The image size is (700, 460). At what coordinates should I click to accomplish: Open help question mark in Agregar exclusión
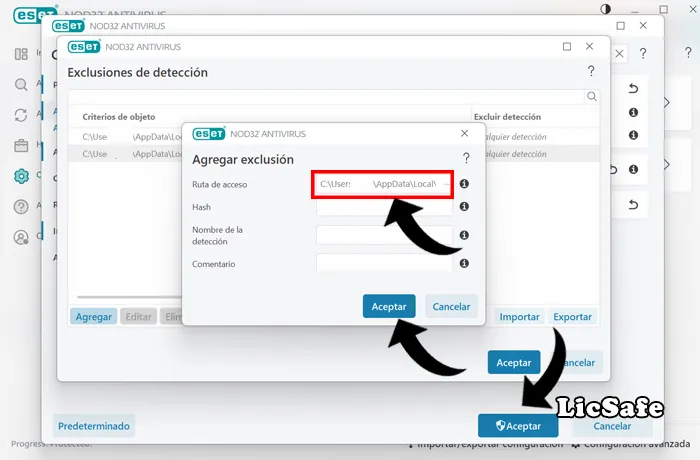pyautogui.click(x=466, y=158)
